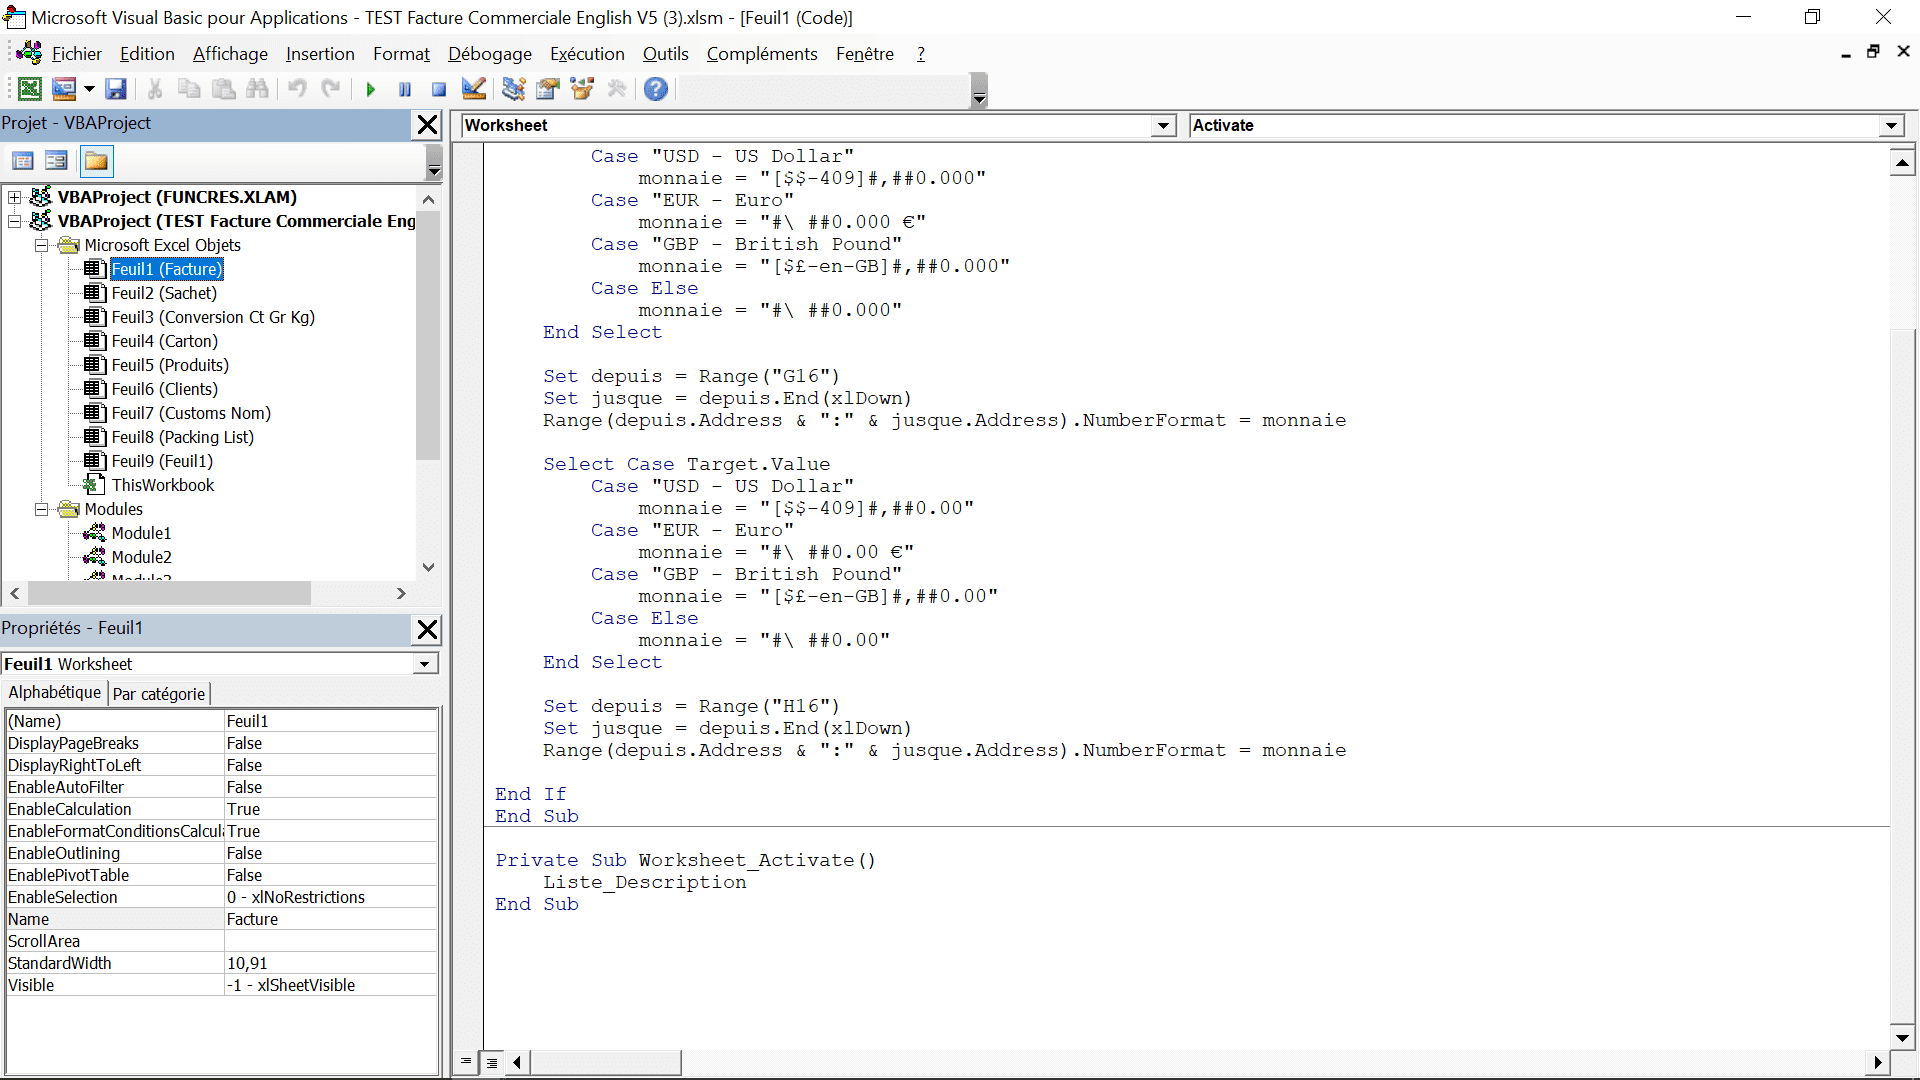Stop execution with the reset square icon
Viewport: 1920px width, 1080px height.
(x=438, y=89)
